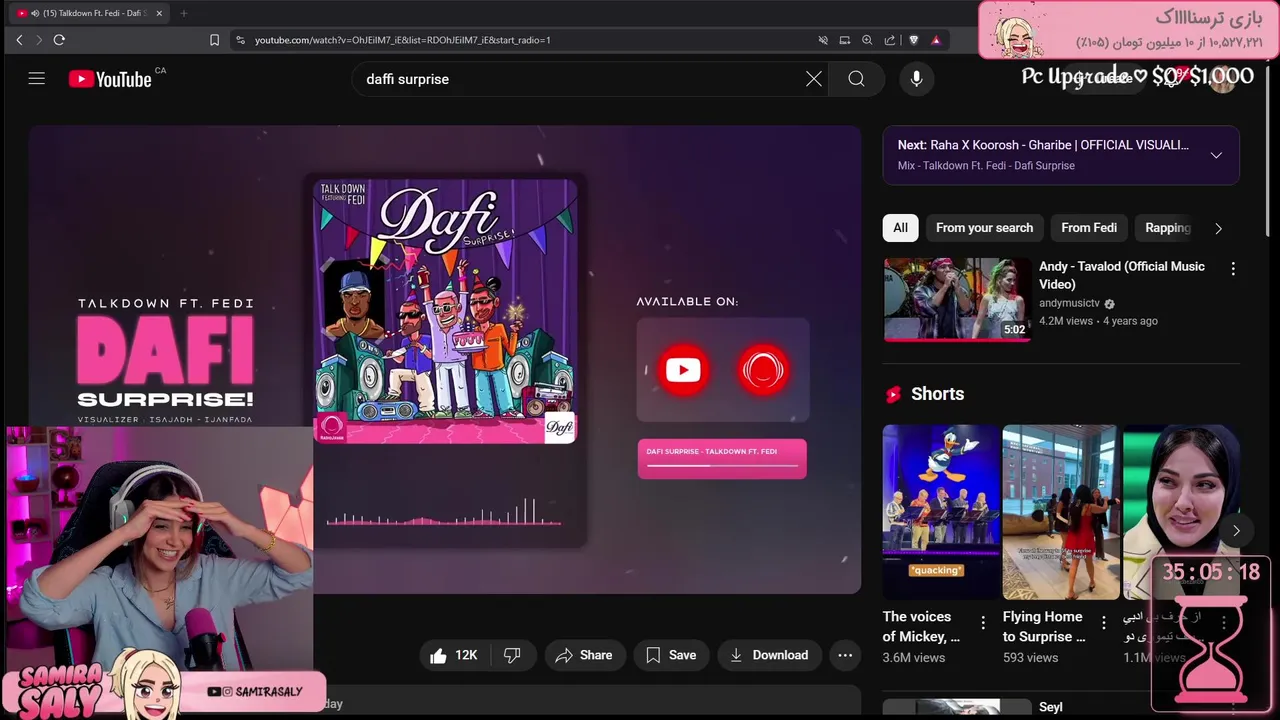Open more actions ellipsis under video

[845, 655]
